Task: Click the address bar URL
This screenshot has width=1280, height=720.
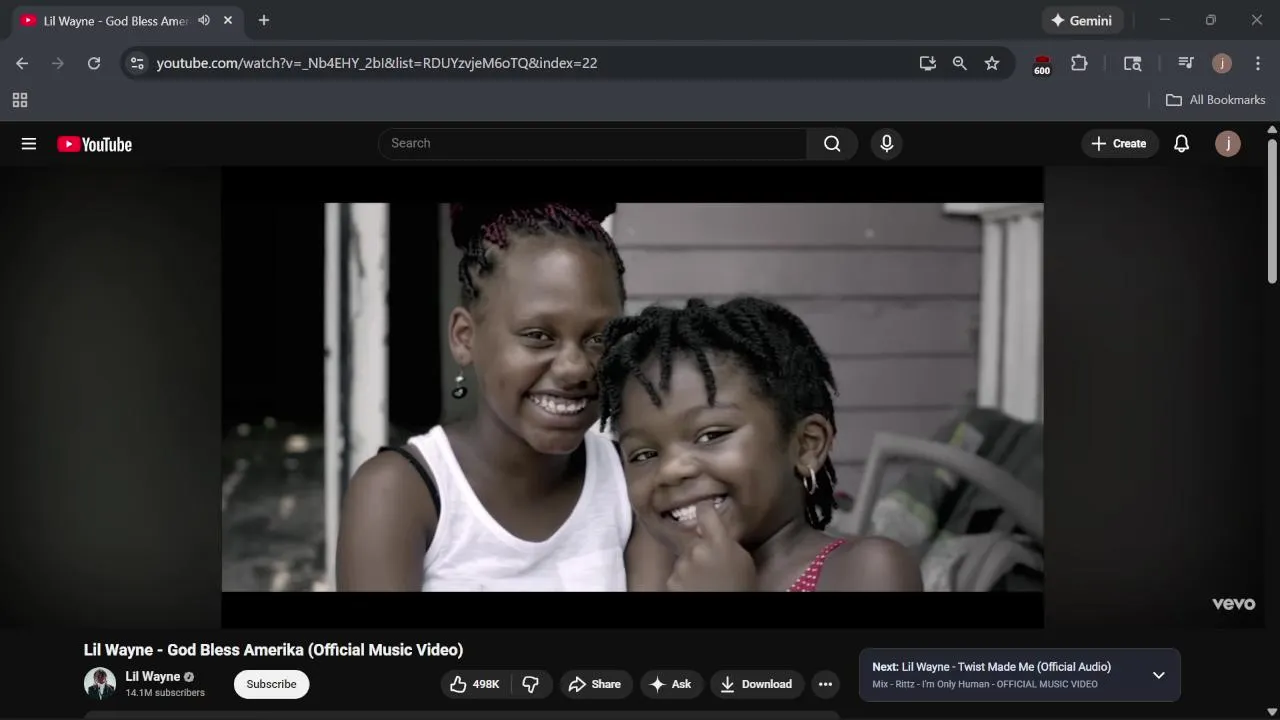Action: click(x=377, y=63)
